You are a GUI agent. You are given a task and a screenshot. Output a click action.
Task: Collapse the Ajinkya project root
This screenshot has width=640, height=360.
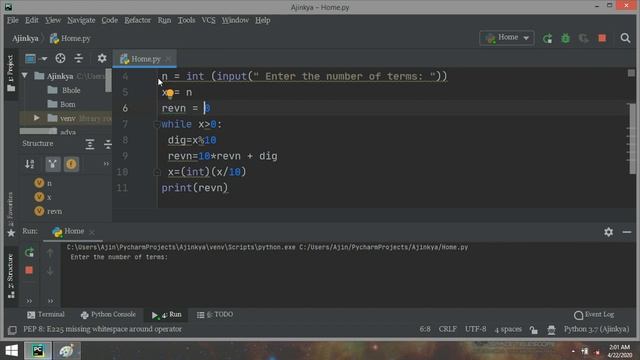tap(25, 76)
